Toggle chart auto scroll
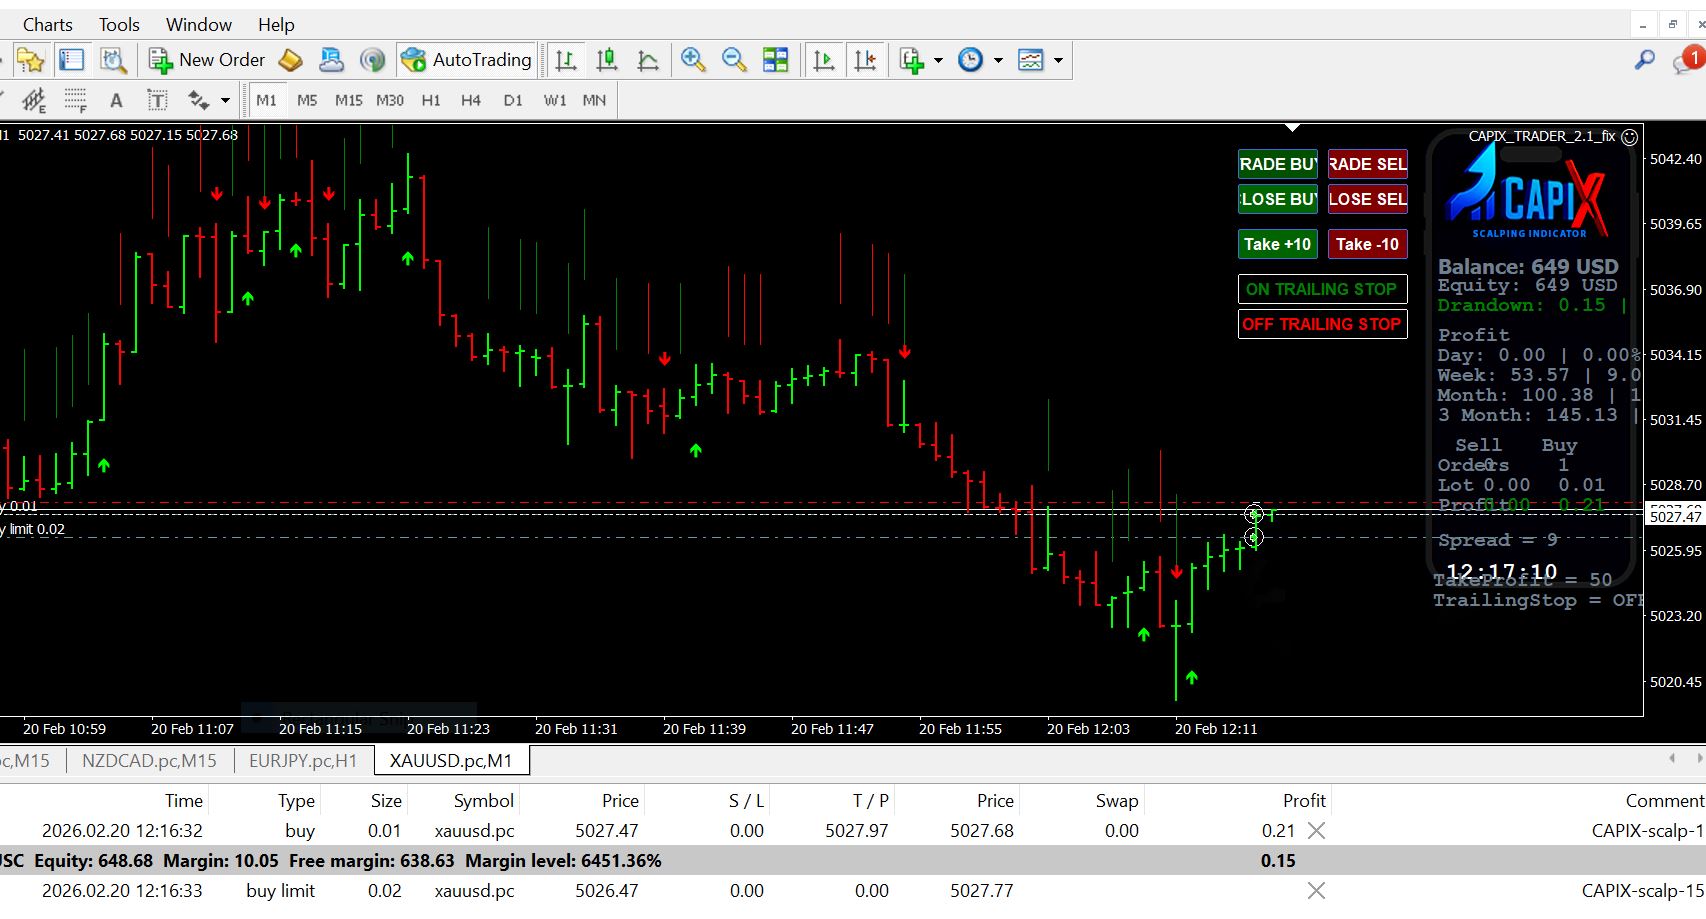This screenshot has width=1706, height=919. tap(824, 60)
